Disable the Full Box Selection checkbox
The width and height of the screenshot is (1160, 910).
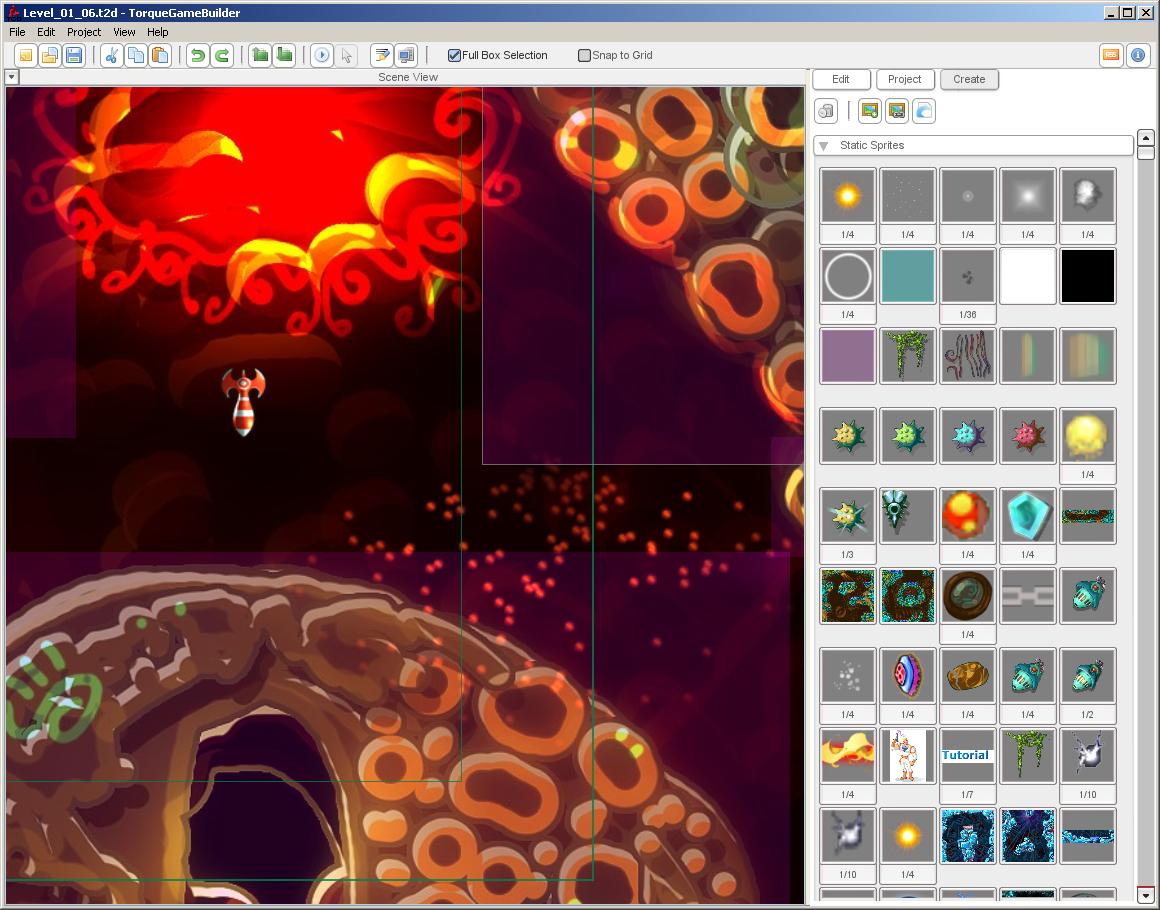tap(455, 55)
